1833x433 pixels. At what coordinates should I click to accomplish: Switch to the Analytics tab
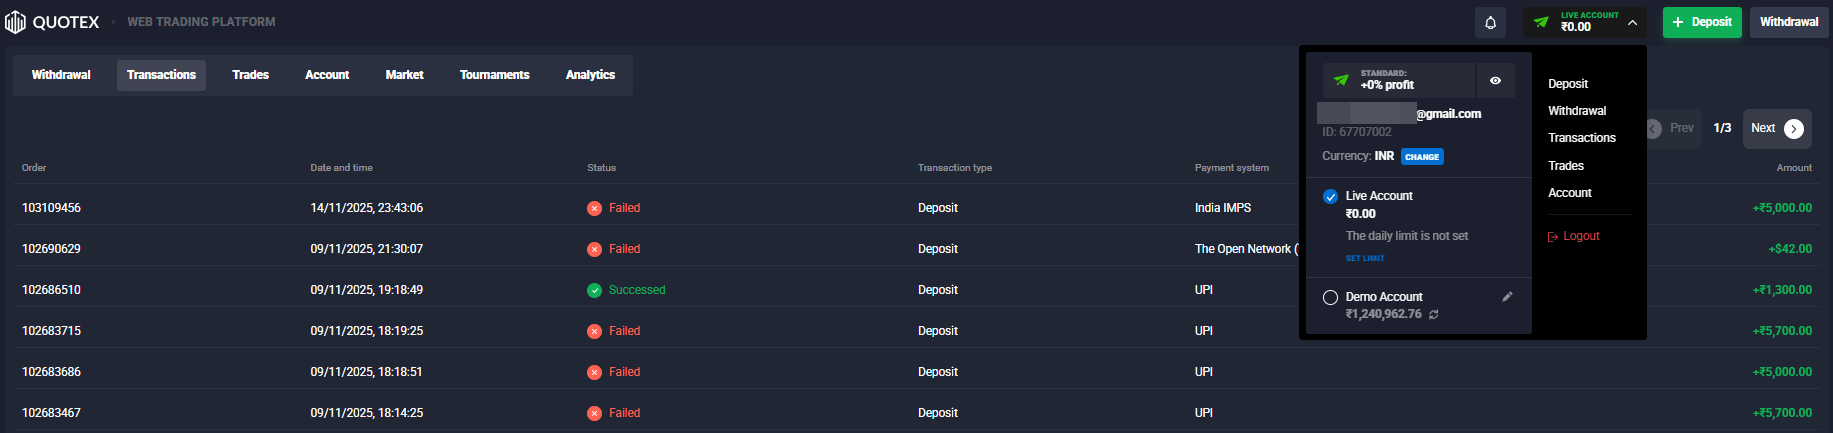(590, 75)
